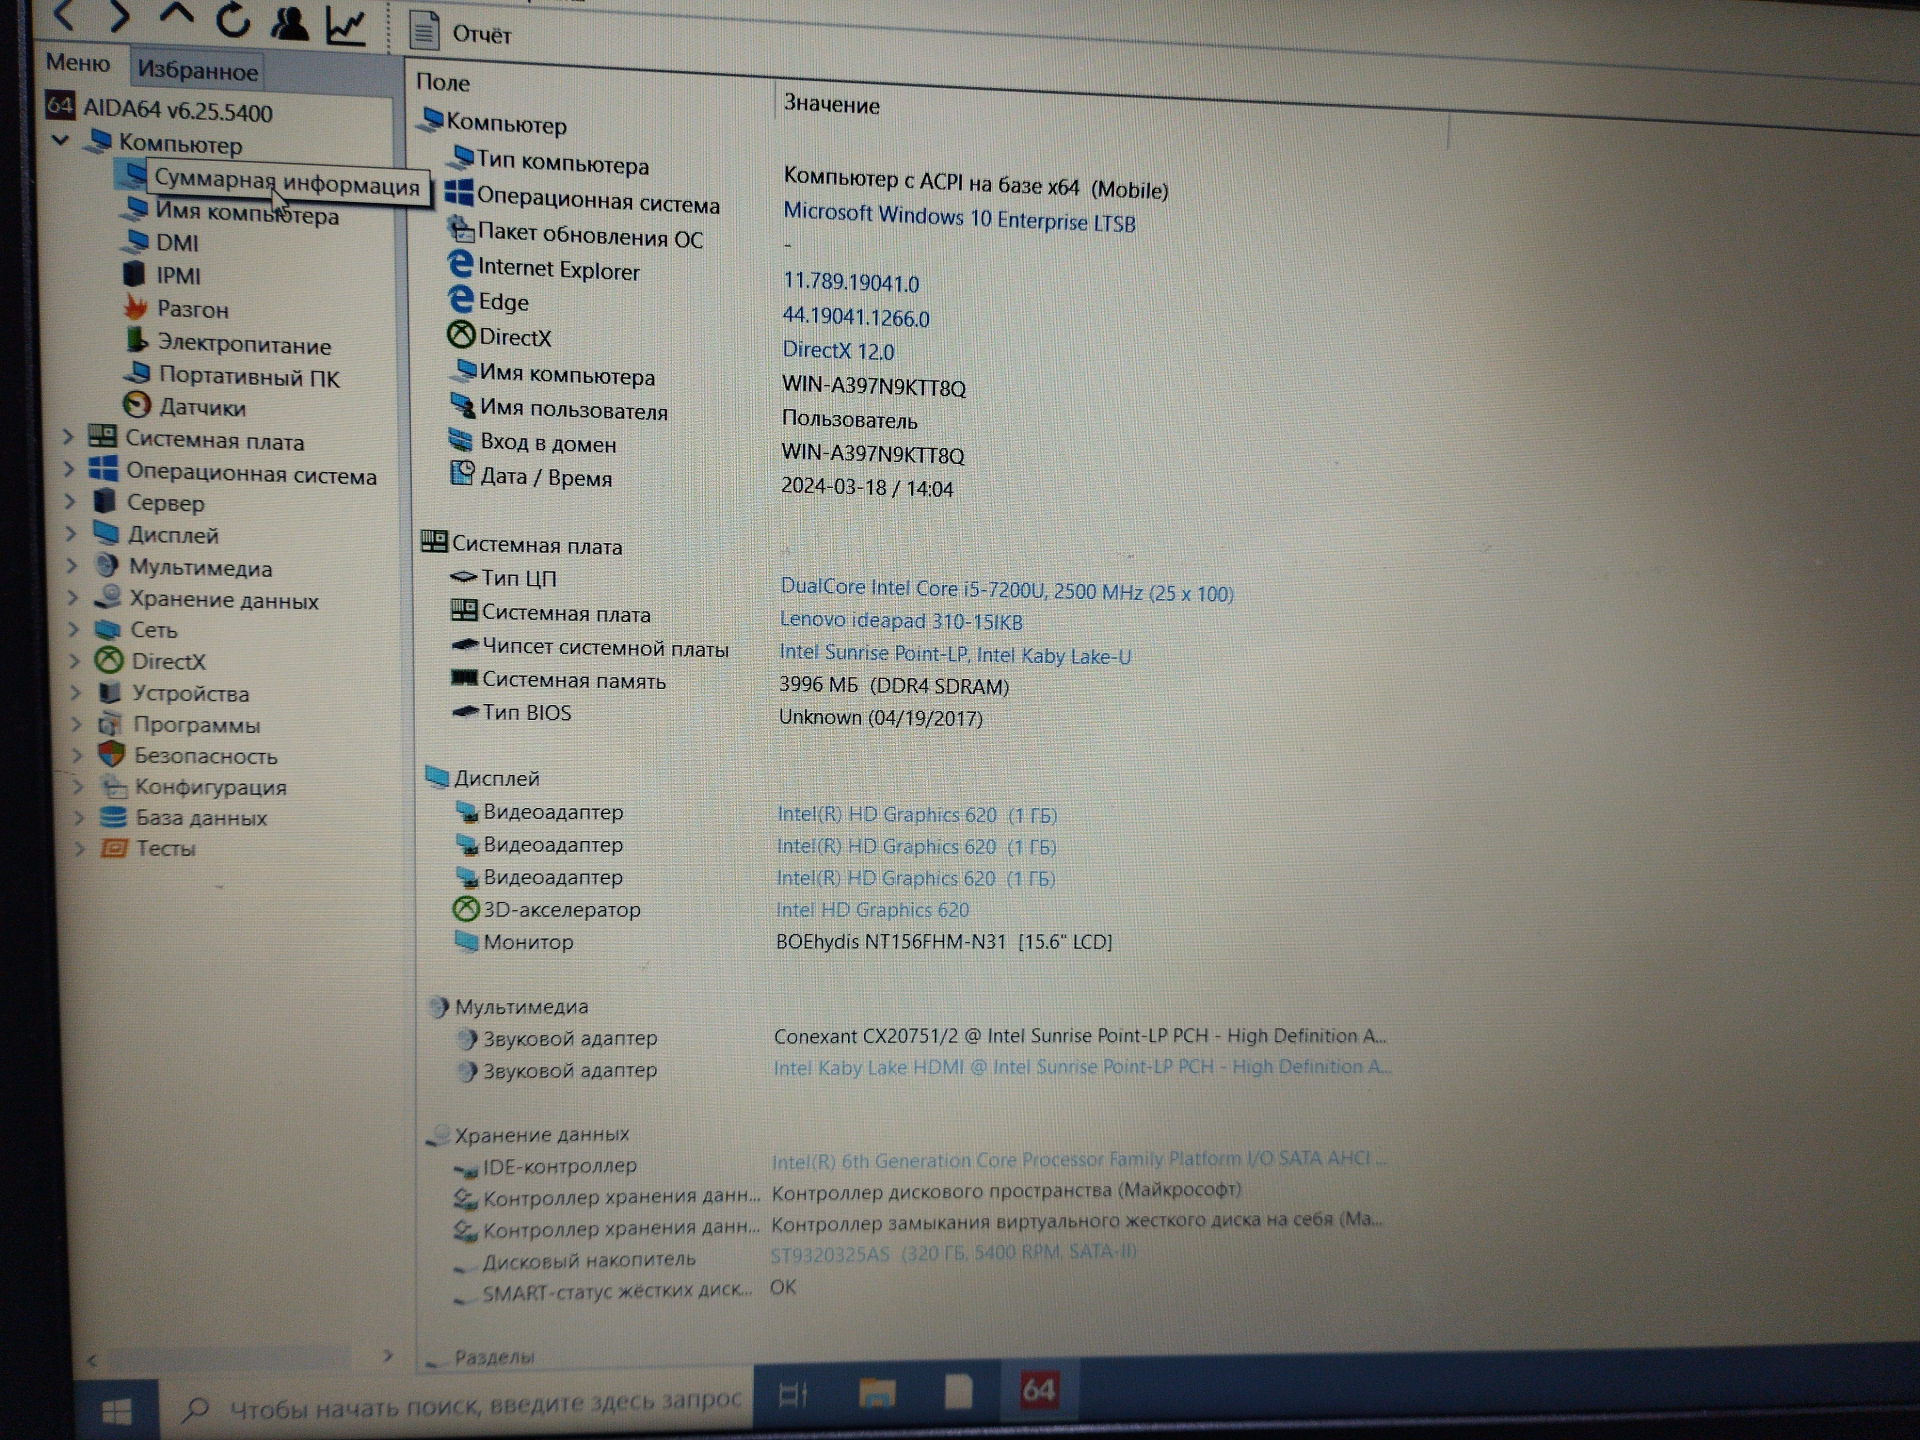Open the DualCore Intel Core i5-7200U link
1920x1440 pixels.
coord(1006,590)
